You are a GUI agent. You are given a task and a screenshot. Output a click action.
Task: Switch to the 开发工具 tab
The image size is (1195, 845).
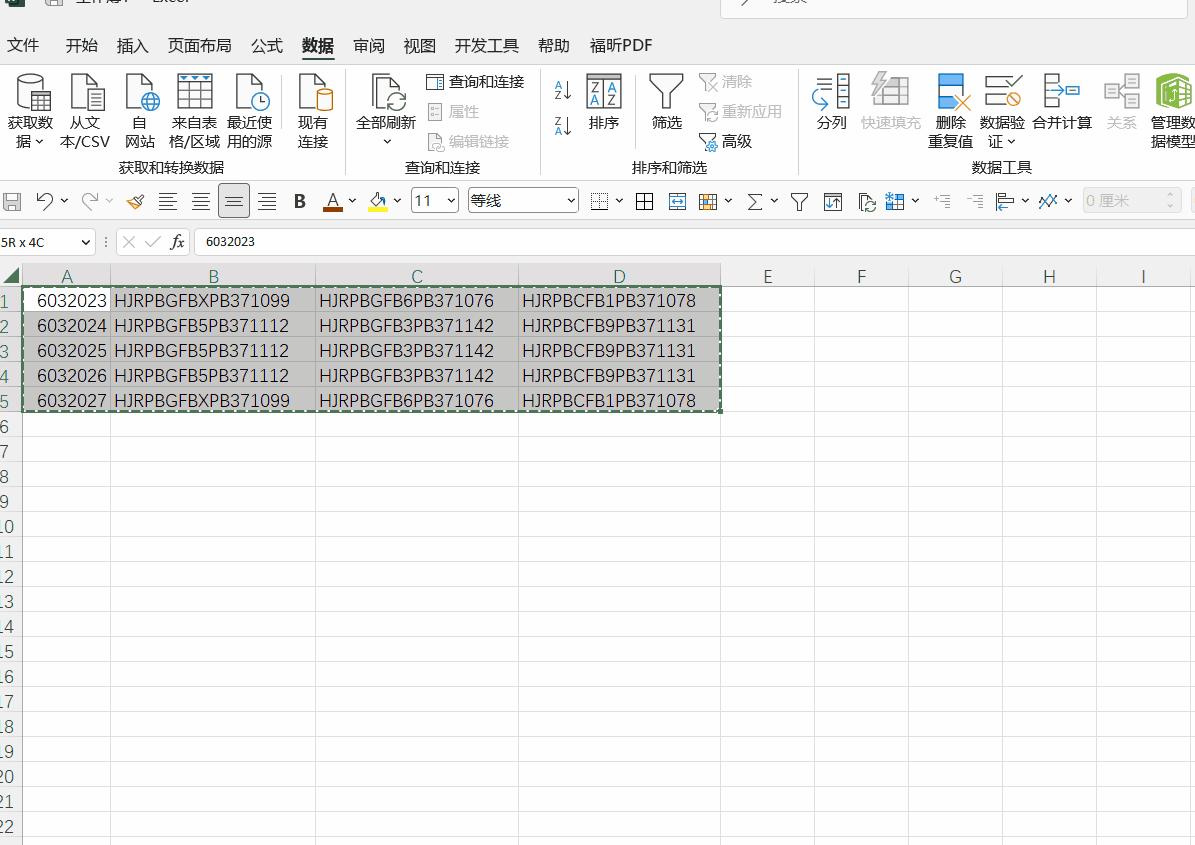[x=486, y=46]
